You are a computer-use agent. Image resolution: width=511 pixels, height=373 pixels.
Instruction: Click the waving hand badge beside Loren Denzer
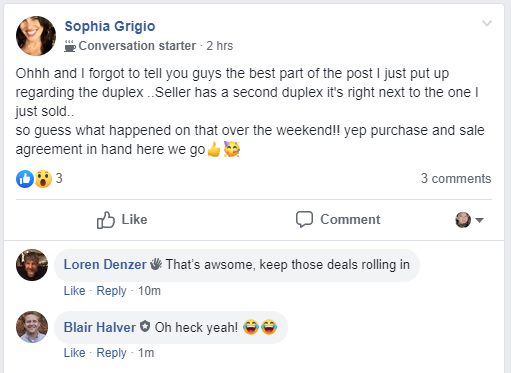tap(156, 264)
